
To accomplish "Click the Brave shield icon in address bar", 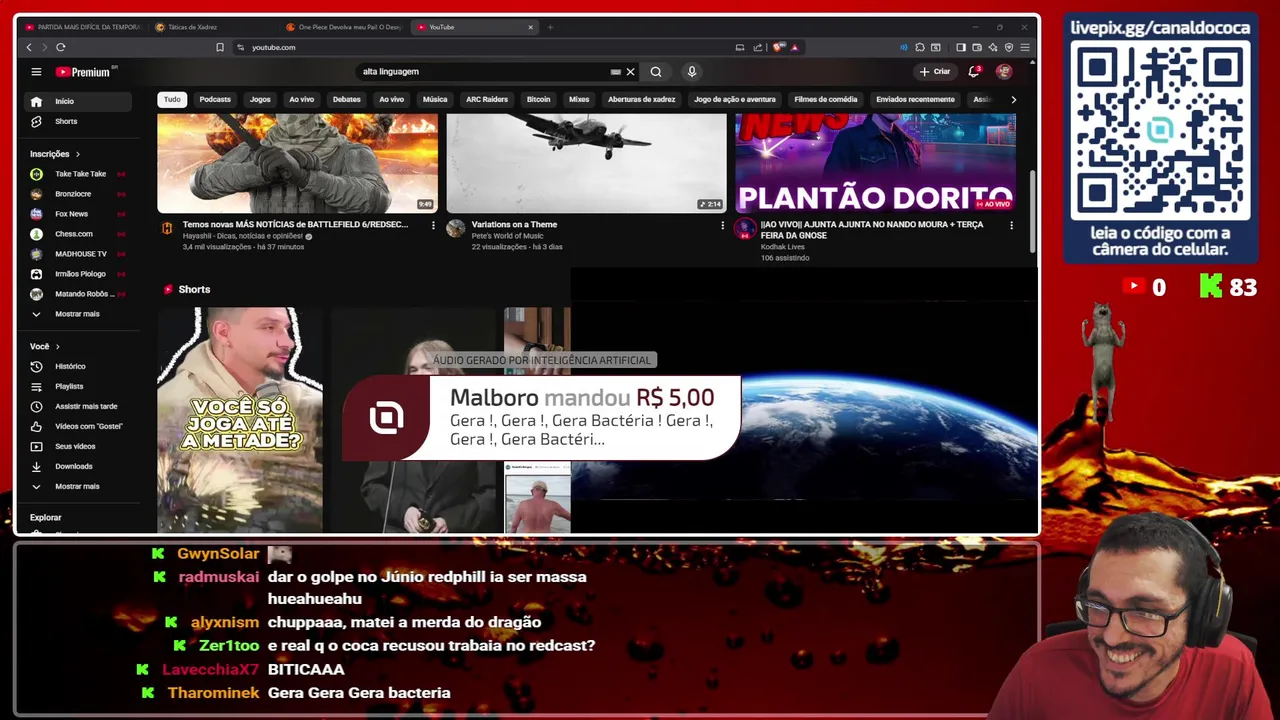I will [779, 47].
